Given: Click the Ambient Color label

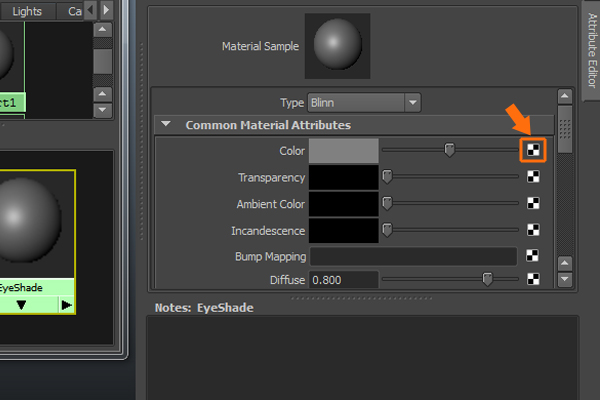Looking at the screenshot, I should 271,204.
